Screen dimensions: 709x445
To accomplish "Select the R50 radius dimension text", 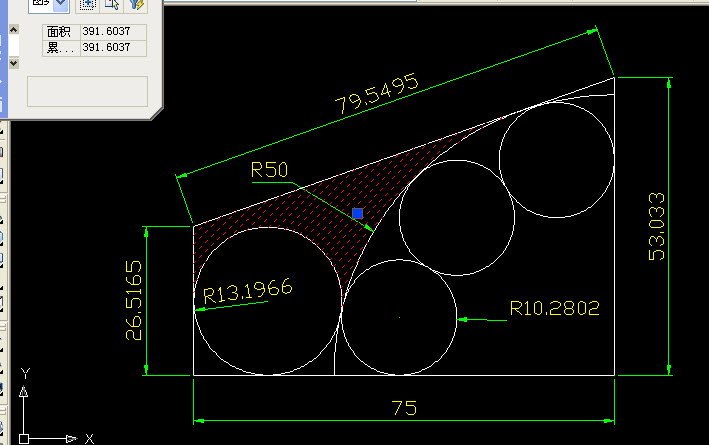I will [269, 170].
